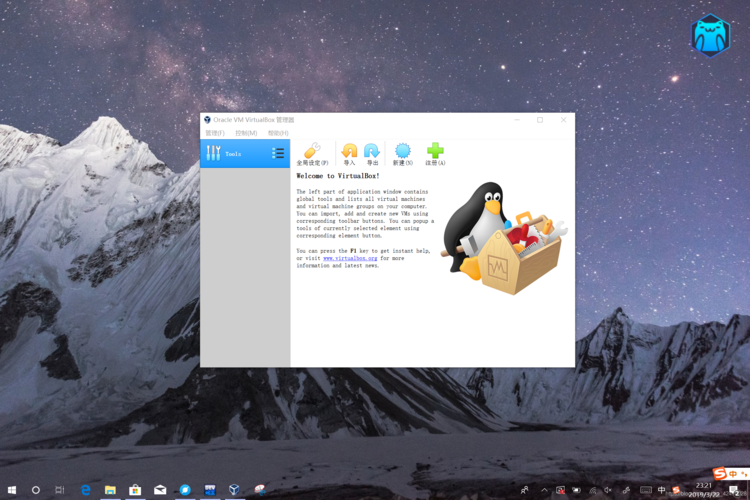Open File Explorer from taskbar

pyautogui.click(x=110, y=490)
